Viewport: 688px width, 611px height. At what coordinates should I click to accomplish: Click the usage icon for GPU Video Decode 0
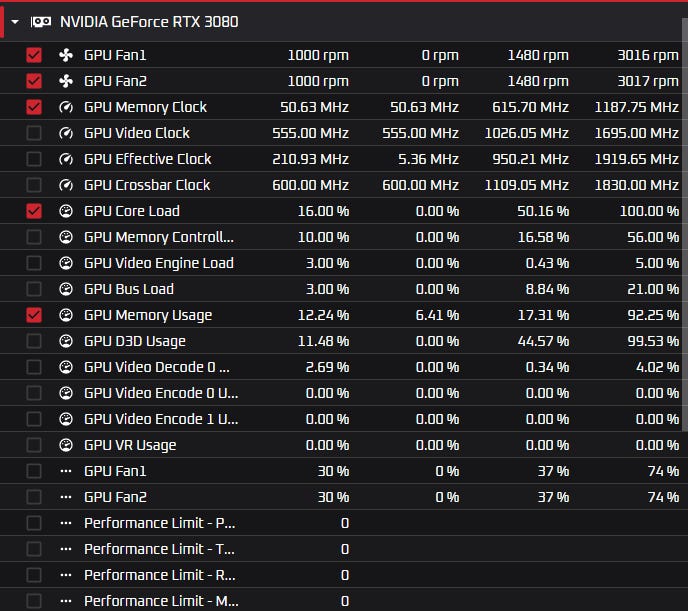tap(66, 367)
